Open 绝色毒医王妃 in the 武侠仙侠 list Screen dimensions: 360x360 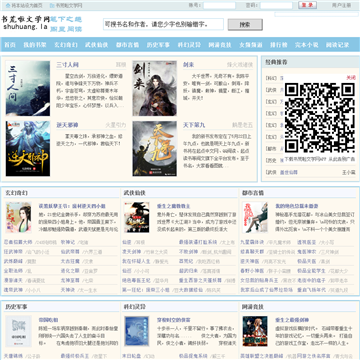136,280
